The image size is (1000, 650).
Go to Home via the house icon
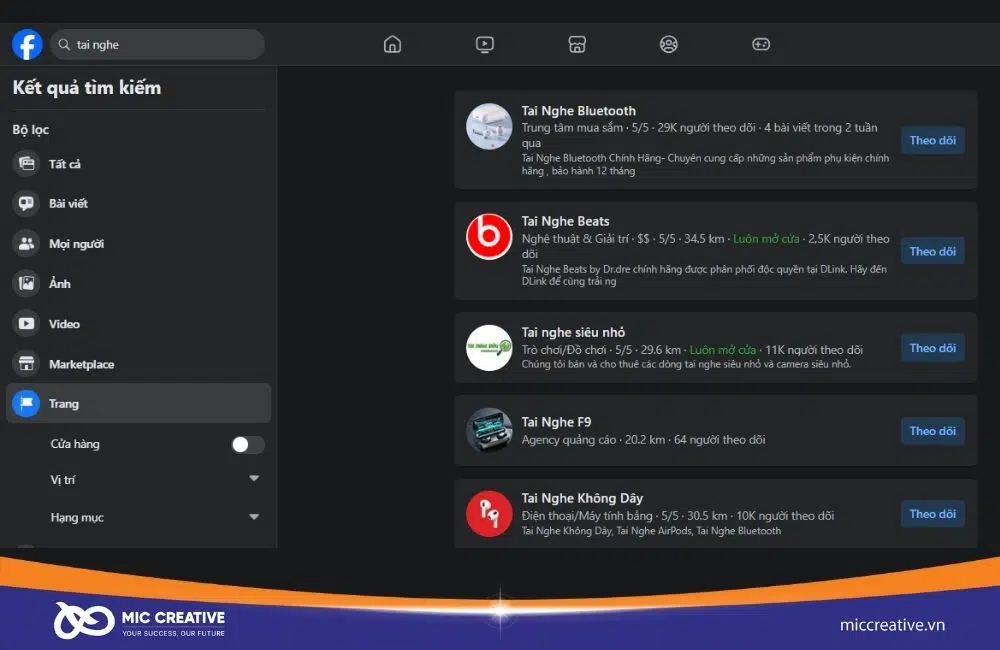click(392, 44)
